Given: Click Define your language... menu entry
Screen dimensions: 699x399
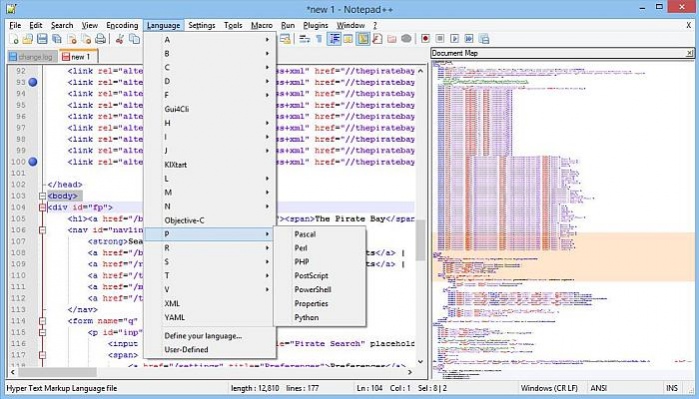Looking at the screenshot, I should pyautogui.click(x=210, y=336).
